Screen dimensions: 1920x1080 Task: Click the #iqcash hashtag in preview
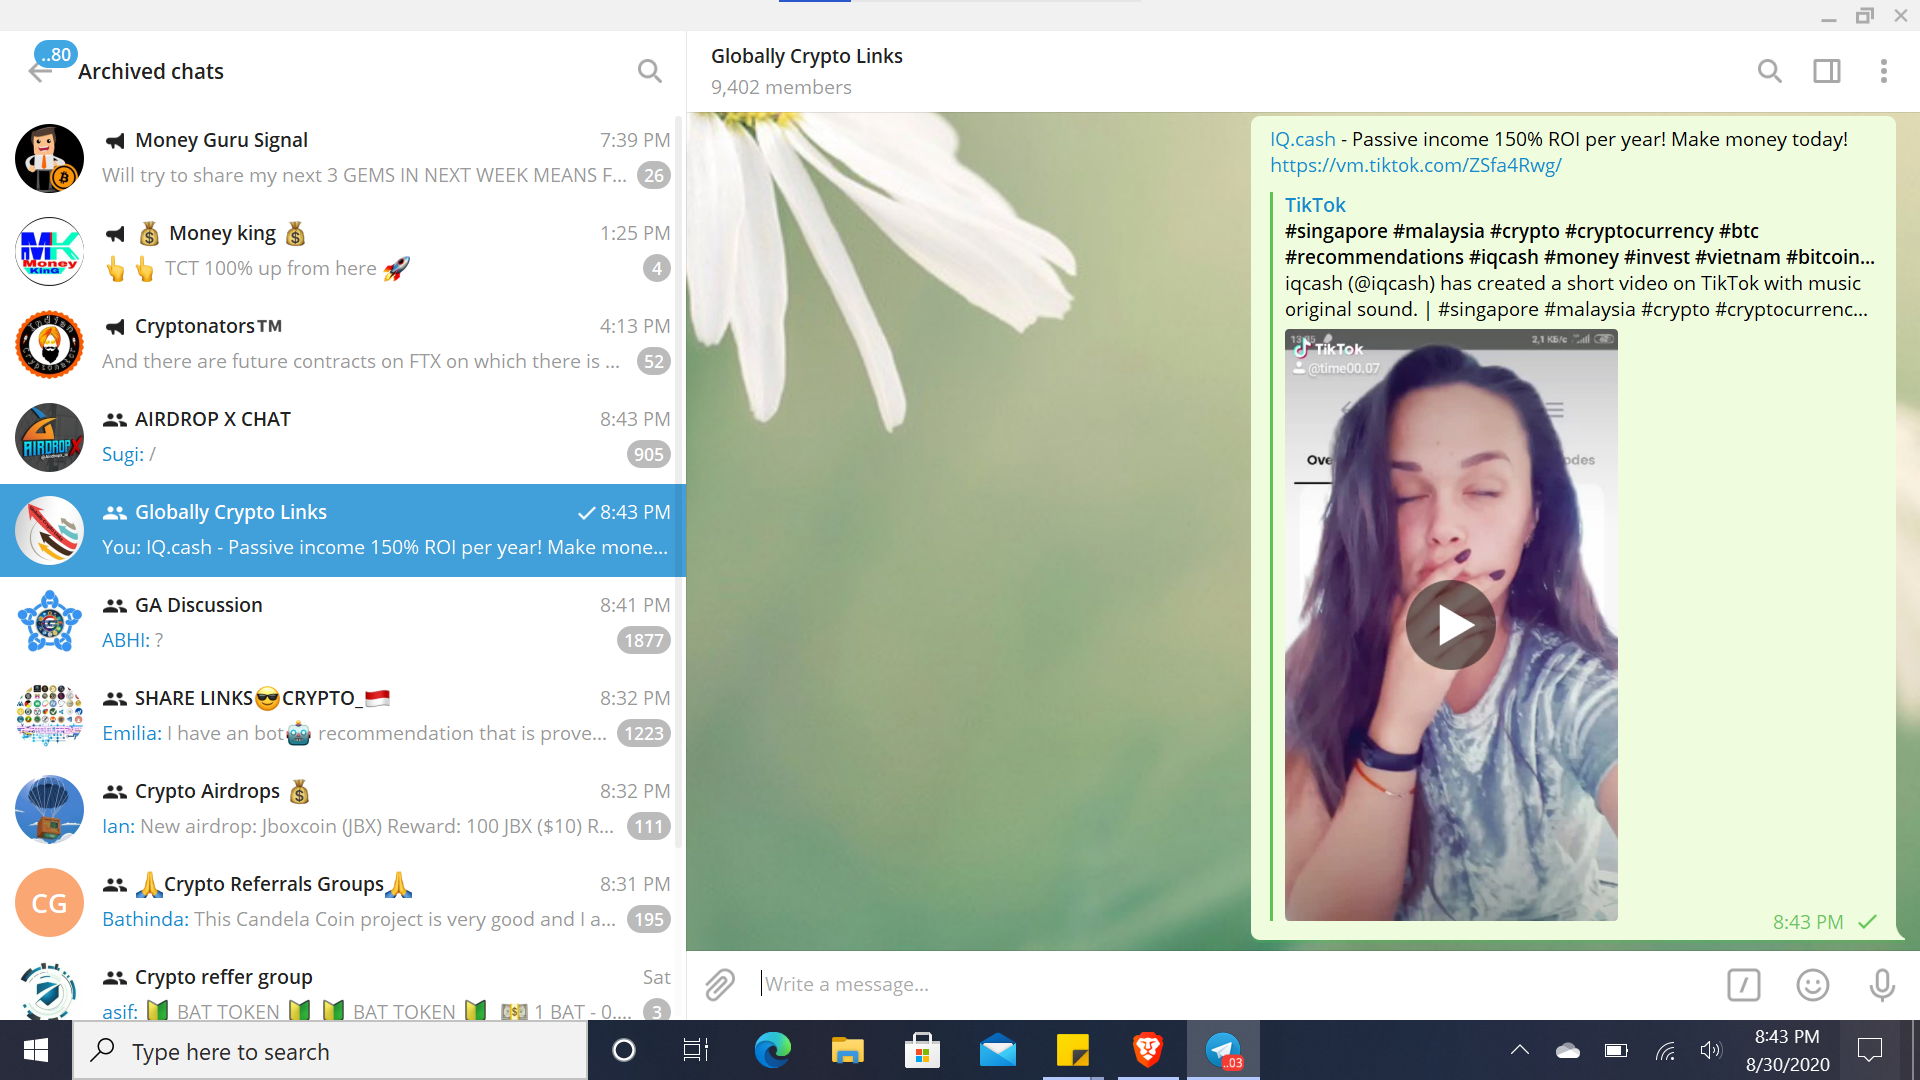[x=1504, y=257]
